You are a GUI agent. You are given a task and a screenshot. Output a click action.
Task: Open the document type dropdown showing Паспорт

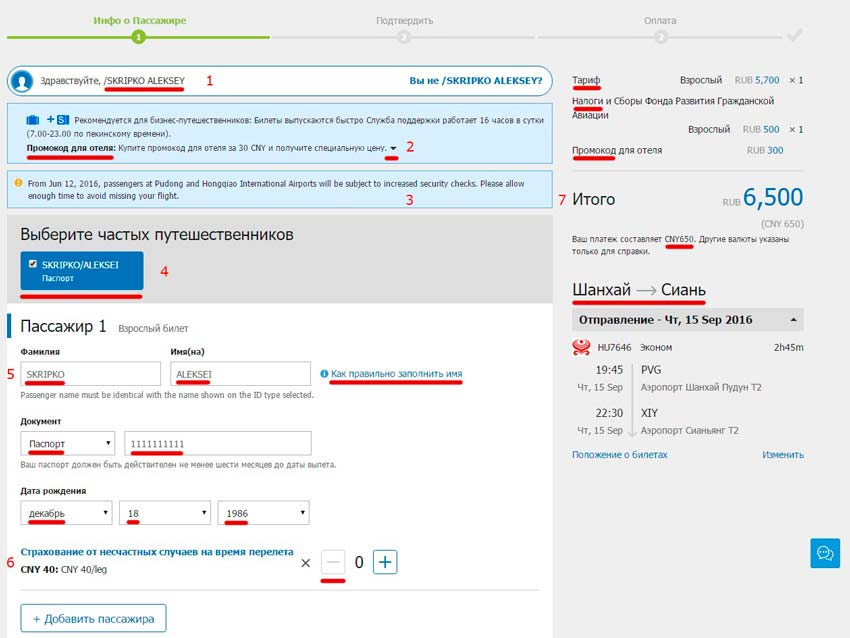tap(67, 443)
